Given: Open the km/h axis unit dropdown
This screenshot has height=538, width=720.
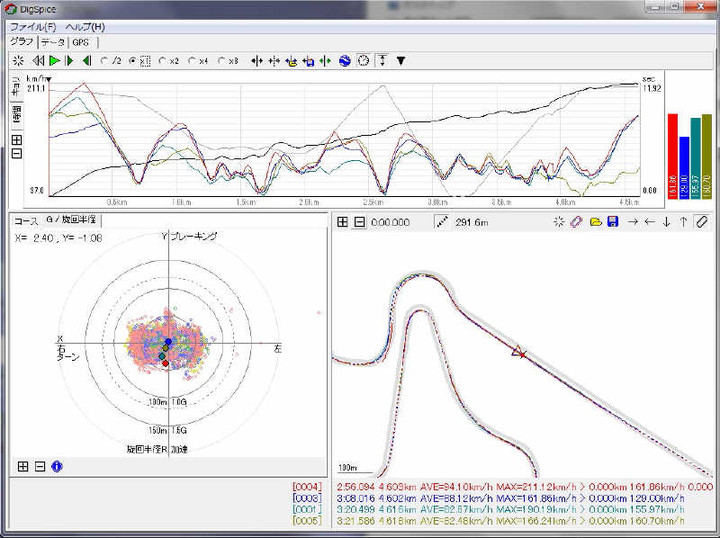Looking at the screenshot, I should [49, 79].
